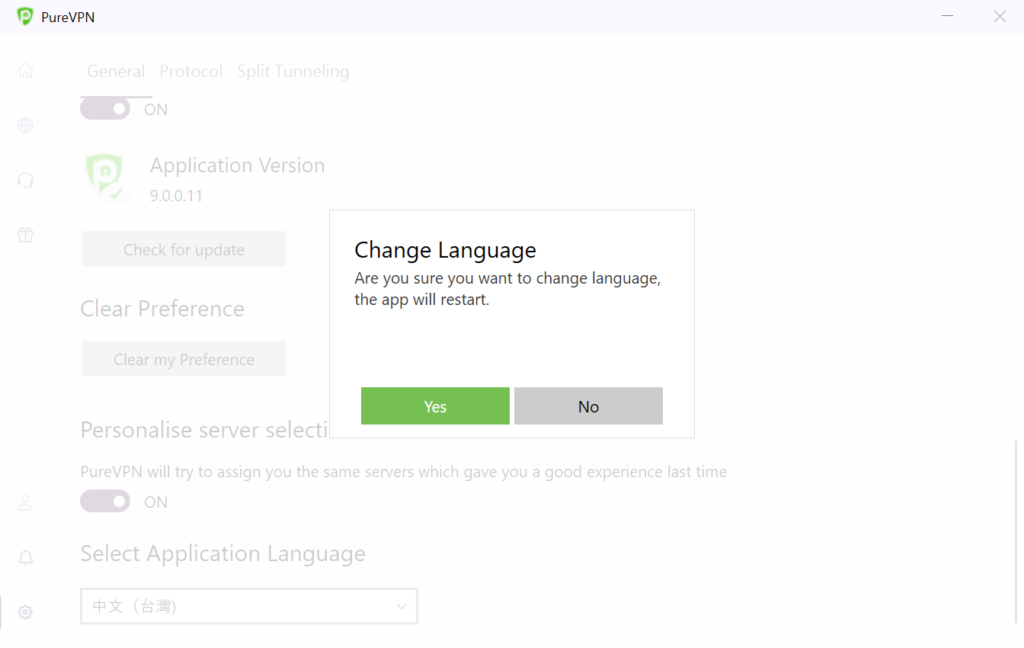Click the Select Application Language heading
1024x648 pixels.
[223, 553]
